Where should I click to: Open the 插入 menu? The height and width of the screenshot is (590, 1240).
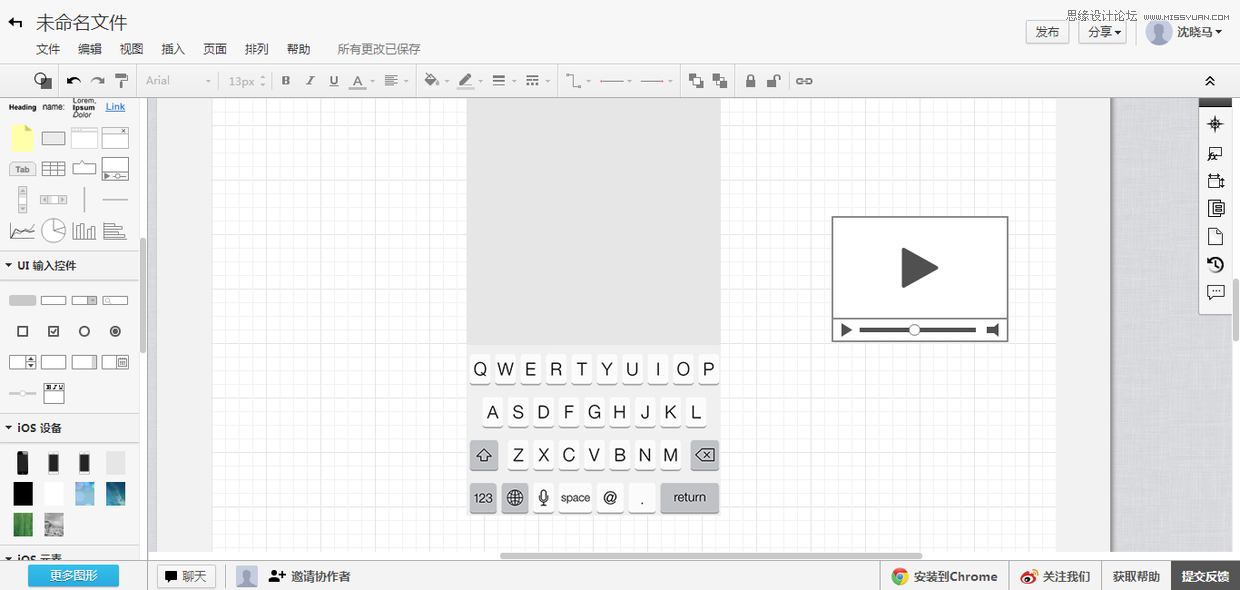173,49
